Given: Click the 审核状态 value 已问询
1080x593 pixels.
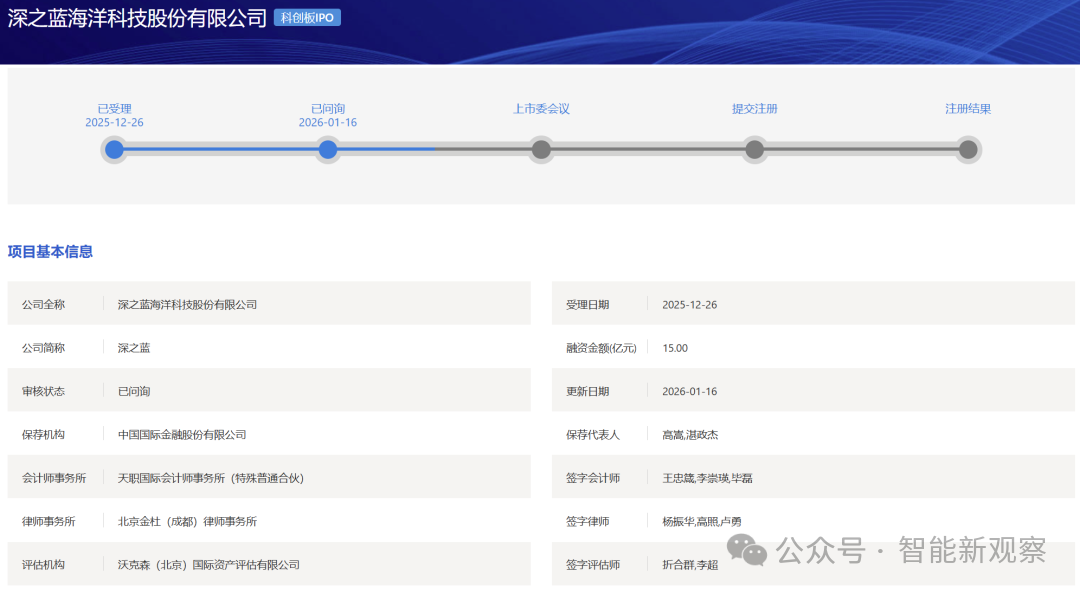Looking at the screenshot, I should click(x=134, y=391).
